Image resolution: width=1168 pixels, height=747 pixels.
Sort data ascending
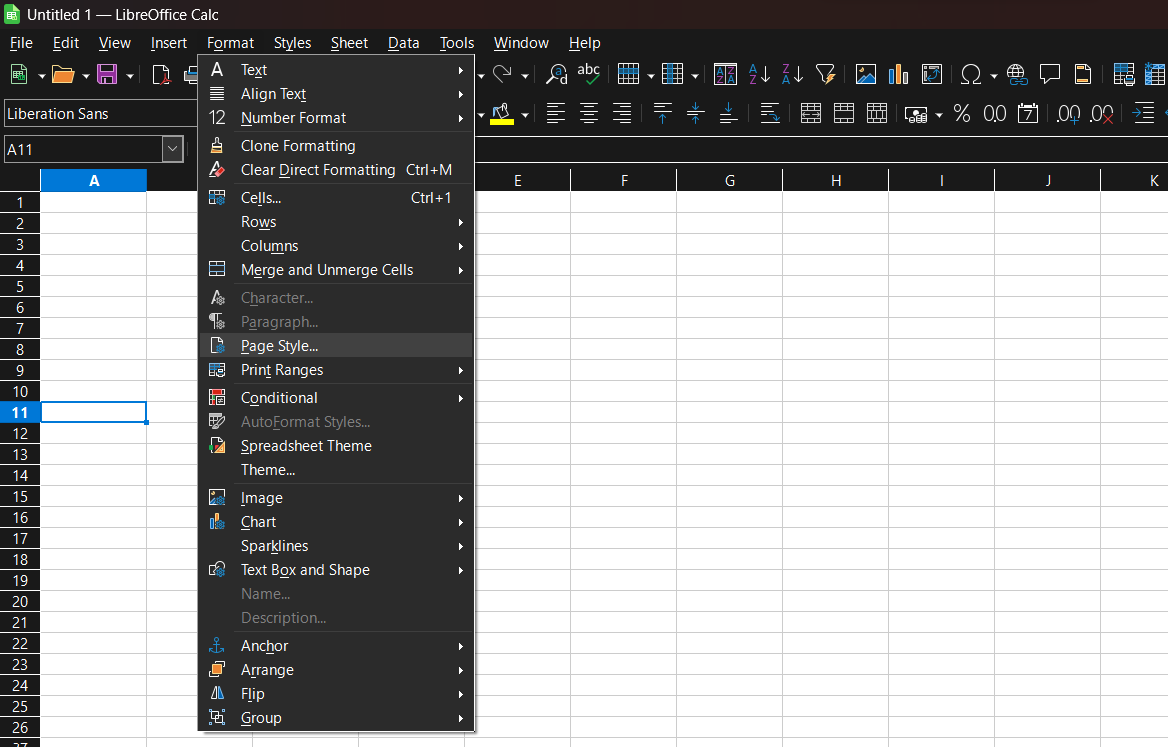coord(759,74)
